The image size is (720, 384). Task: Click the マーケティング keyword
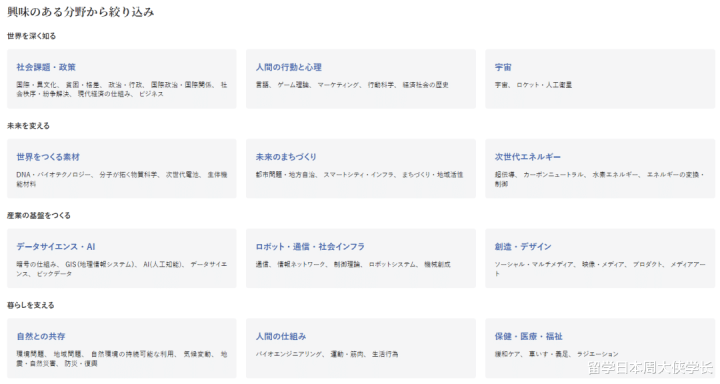click(338, 85)
